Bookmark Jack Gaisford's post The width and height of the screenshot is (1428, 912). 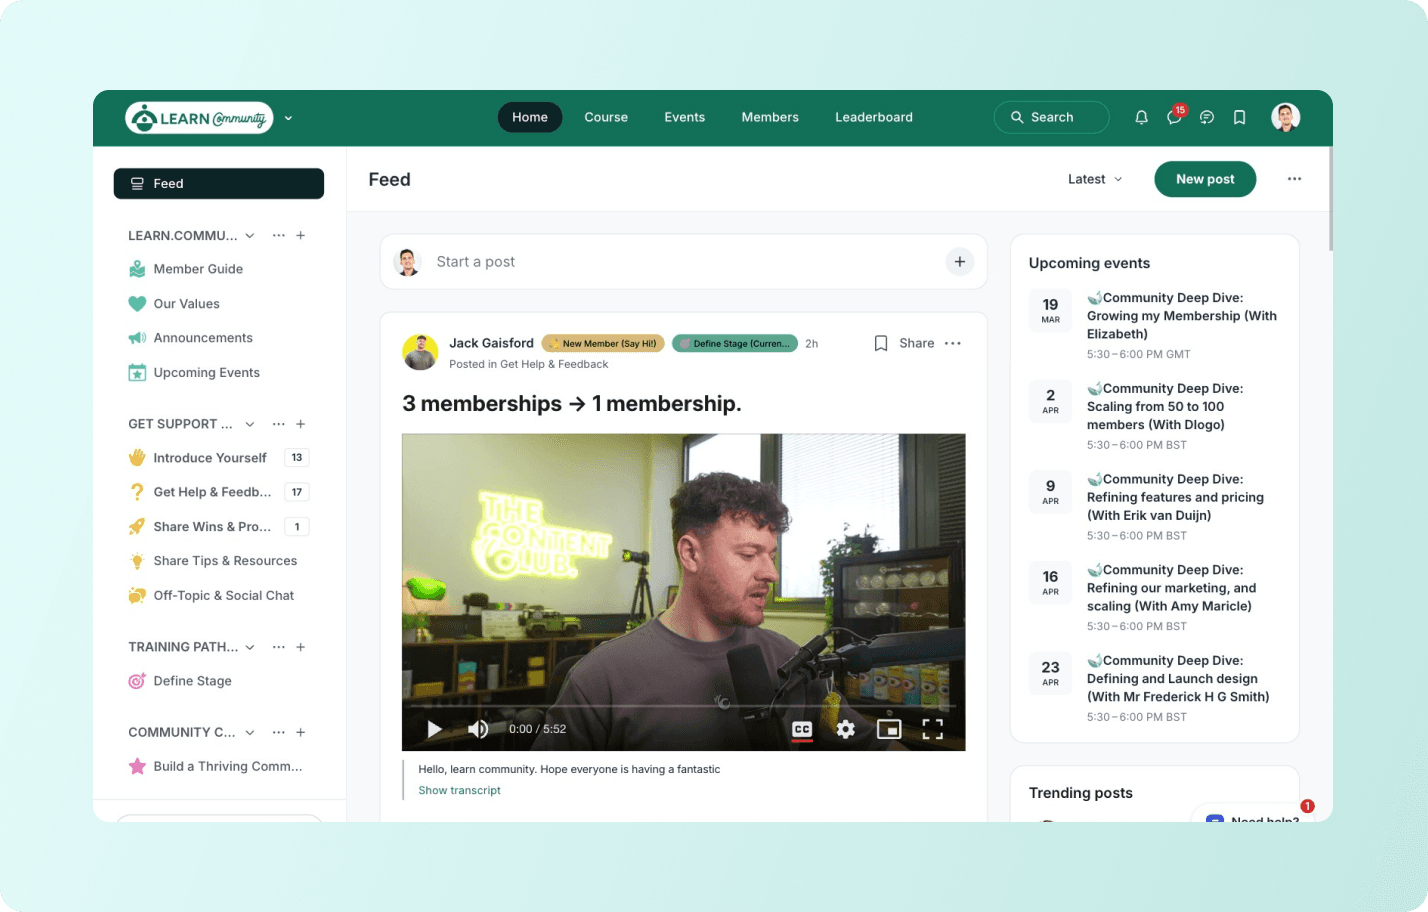tap(880, 343)
